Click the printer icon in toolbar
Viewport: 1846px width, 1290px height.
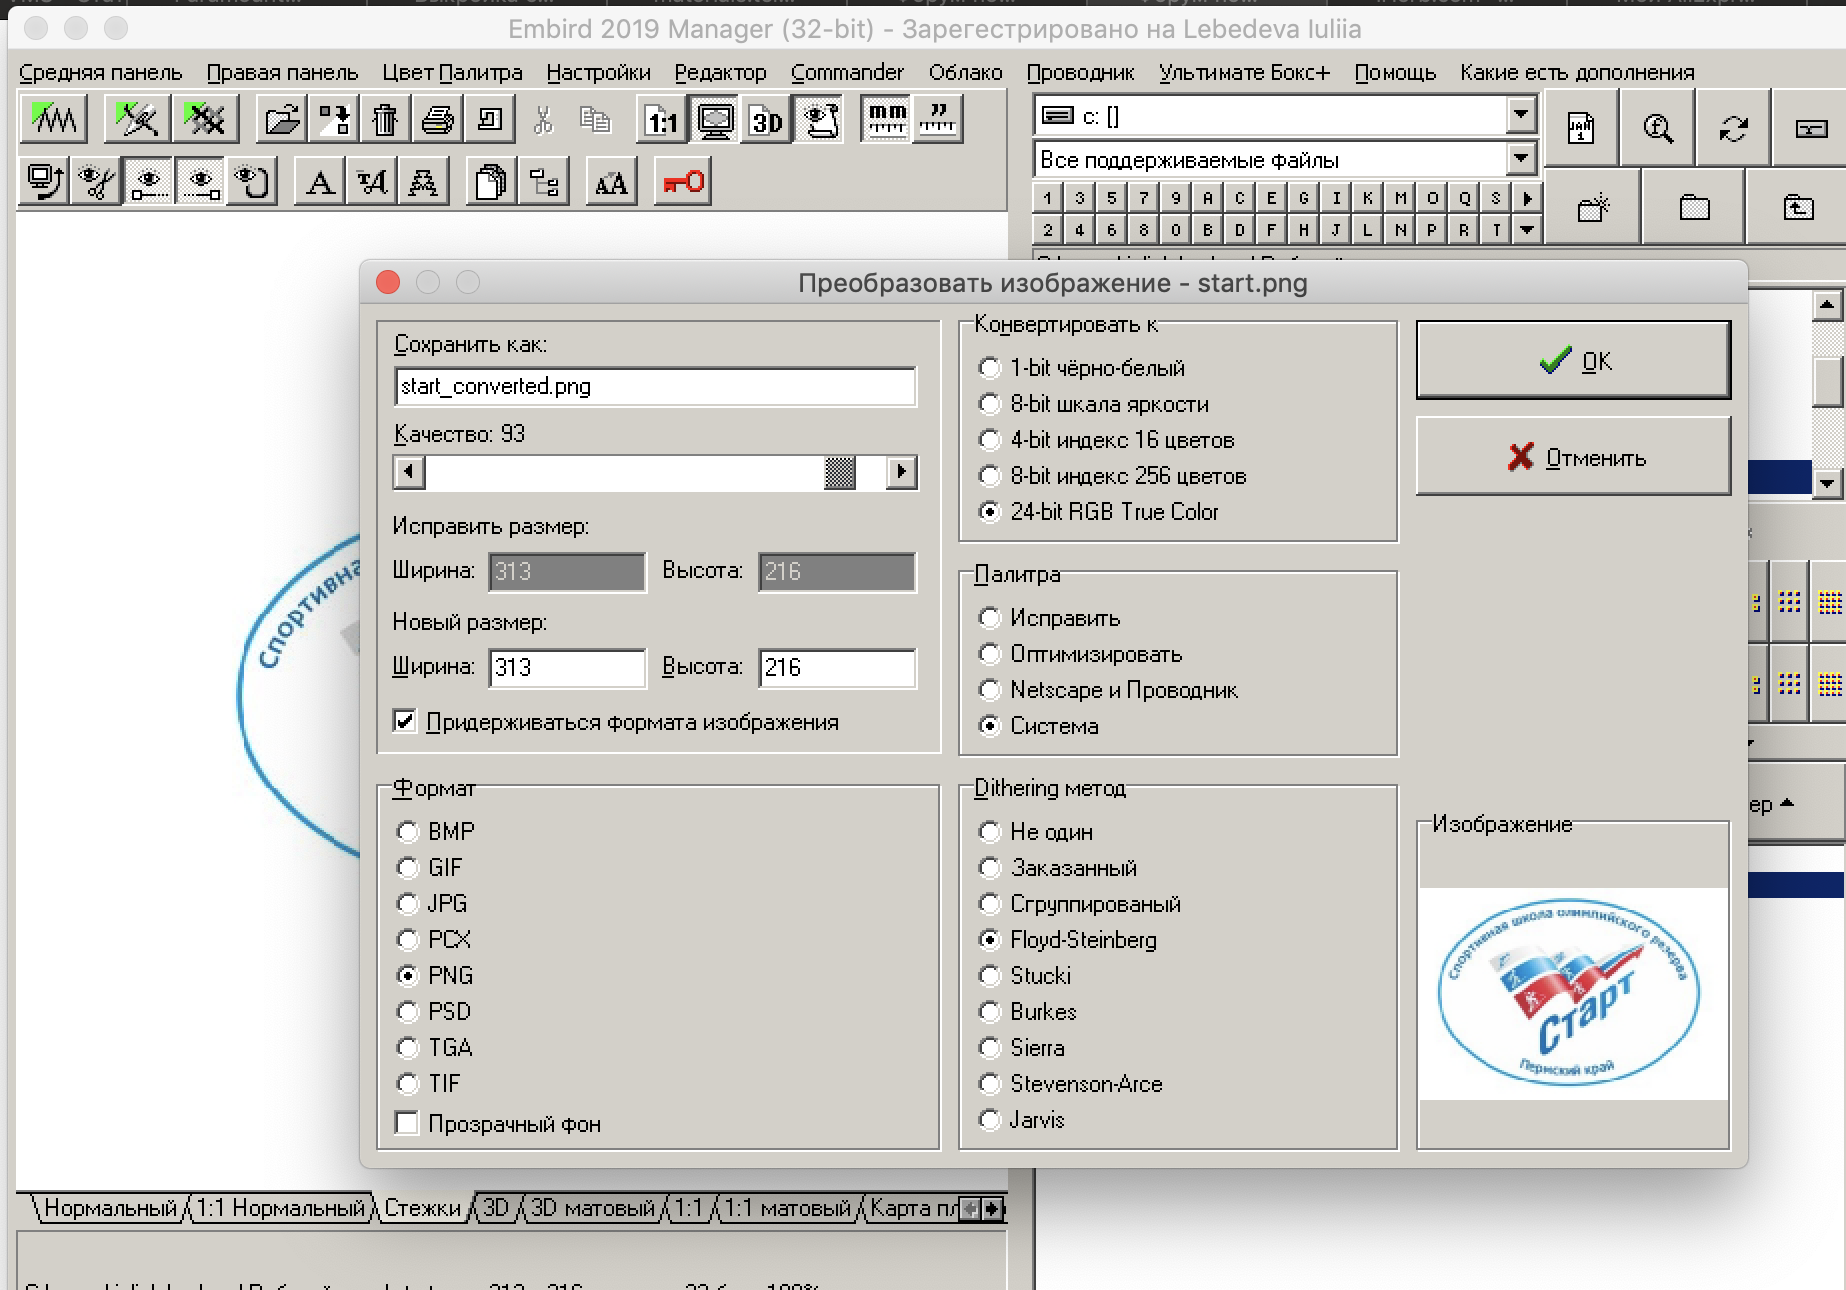(437, 121)
